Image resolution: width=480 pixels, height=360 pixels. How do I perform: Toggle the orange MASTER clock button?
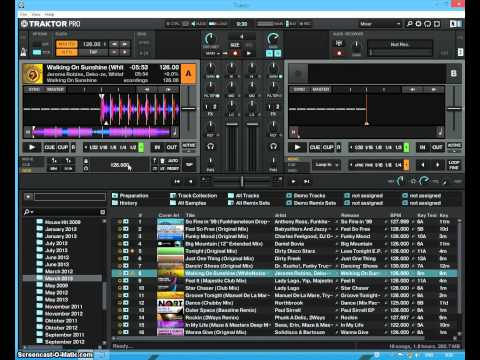[x=67, y=44]
